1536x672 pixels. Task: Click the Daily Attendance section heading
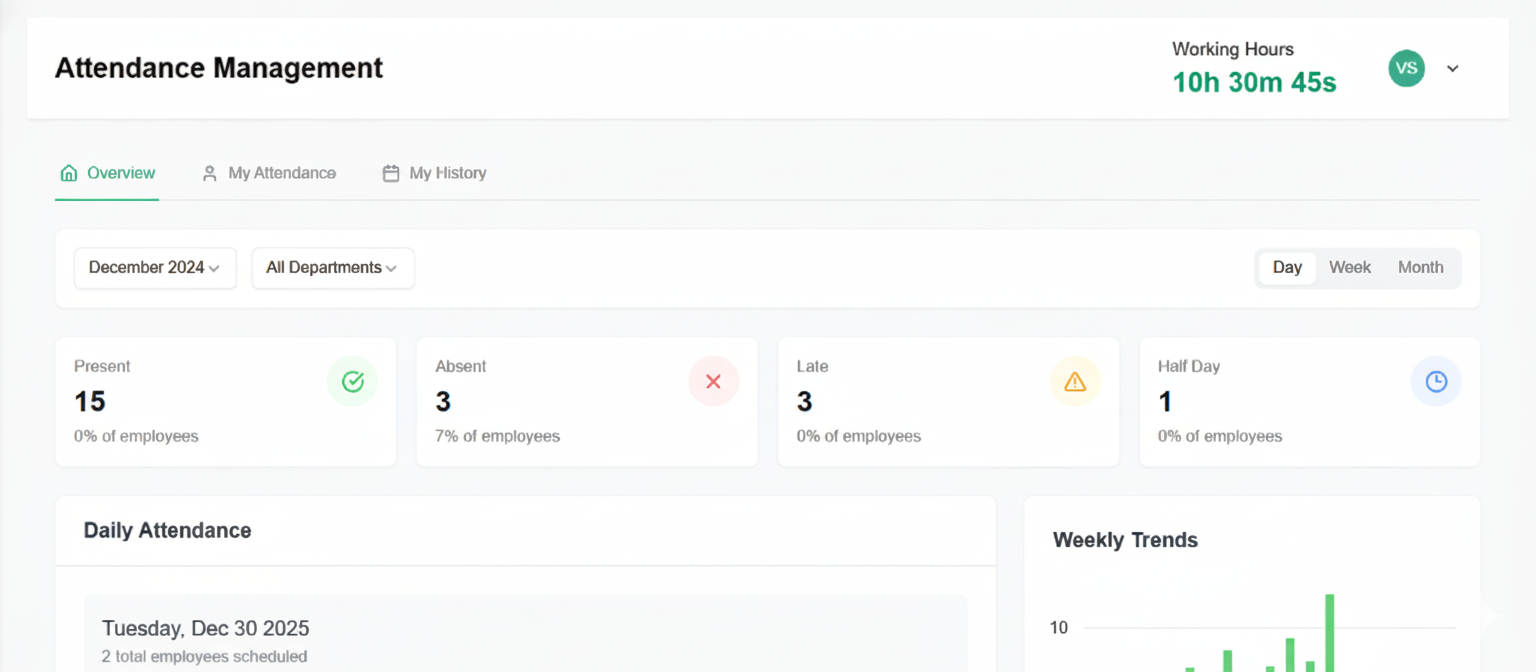(167, 530)
